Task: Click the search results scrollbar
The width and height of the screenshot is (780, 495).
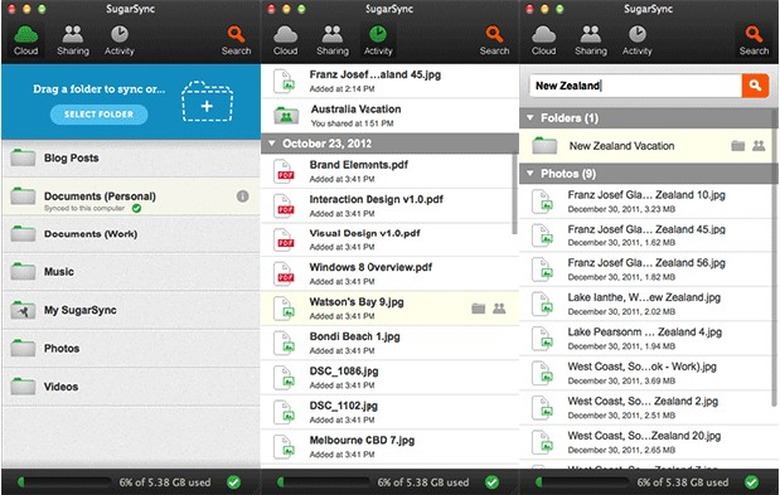Action: (775, 259)
